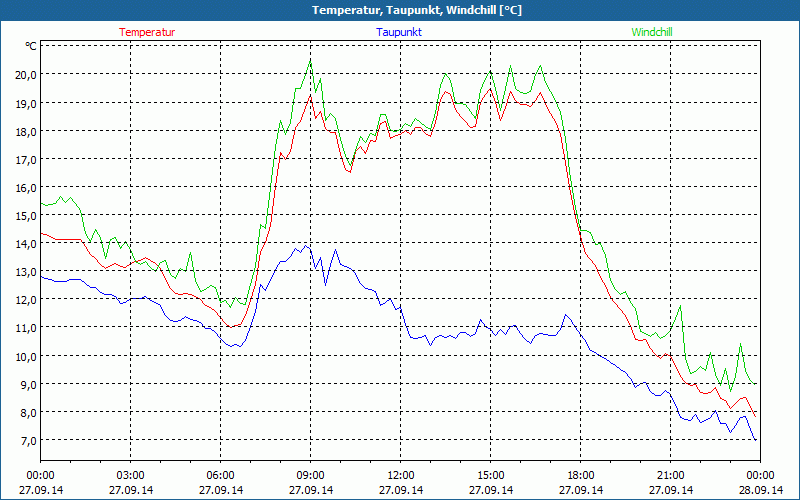Click the 28.09.14 date label
Viewport: 800px width, 500px height.
point(760,490)
